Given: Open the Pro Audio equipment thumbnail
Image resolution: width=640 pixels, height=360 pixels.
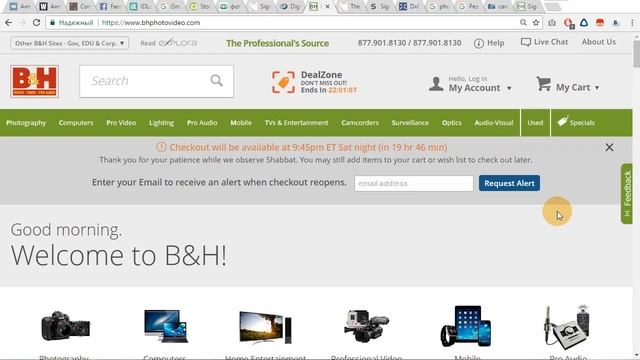Looking at the screenshot, I should pyautogui.click(x=567, y=327).
